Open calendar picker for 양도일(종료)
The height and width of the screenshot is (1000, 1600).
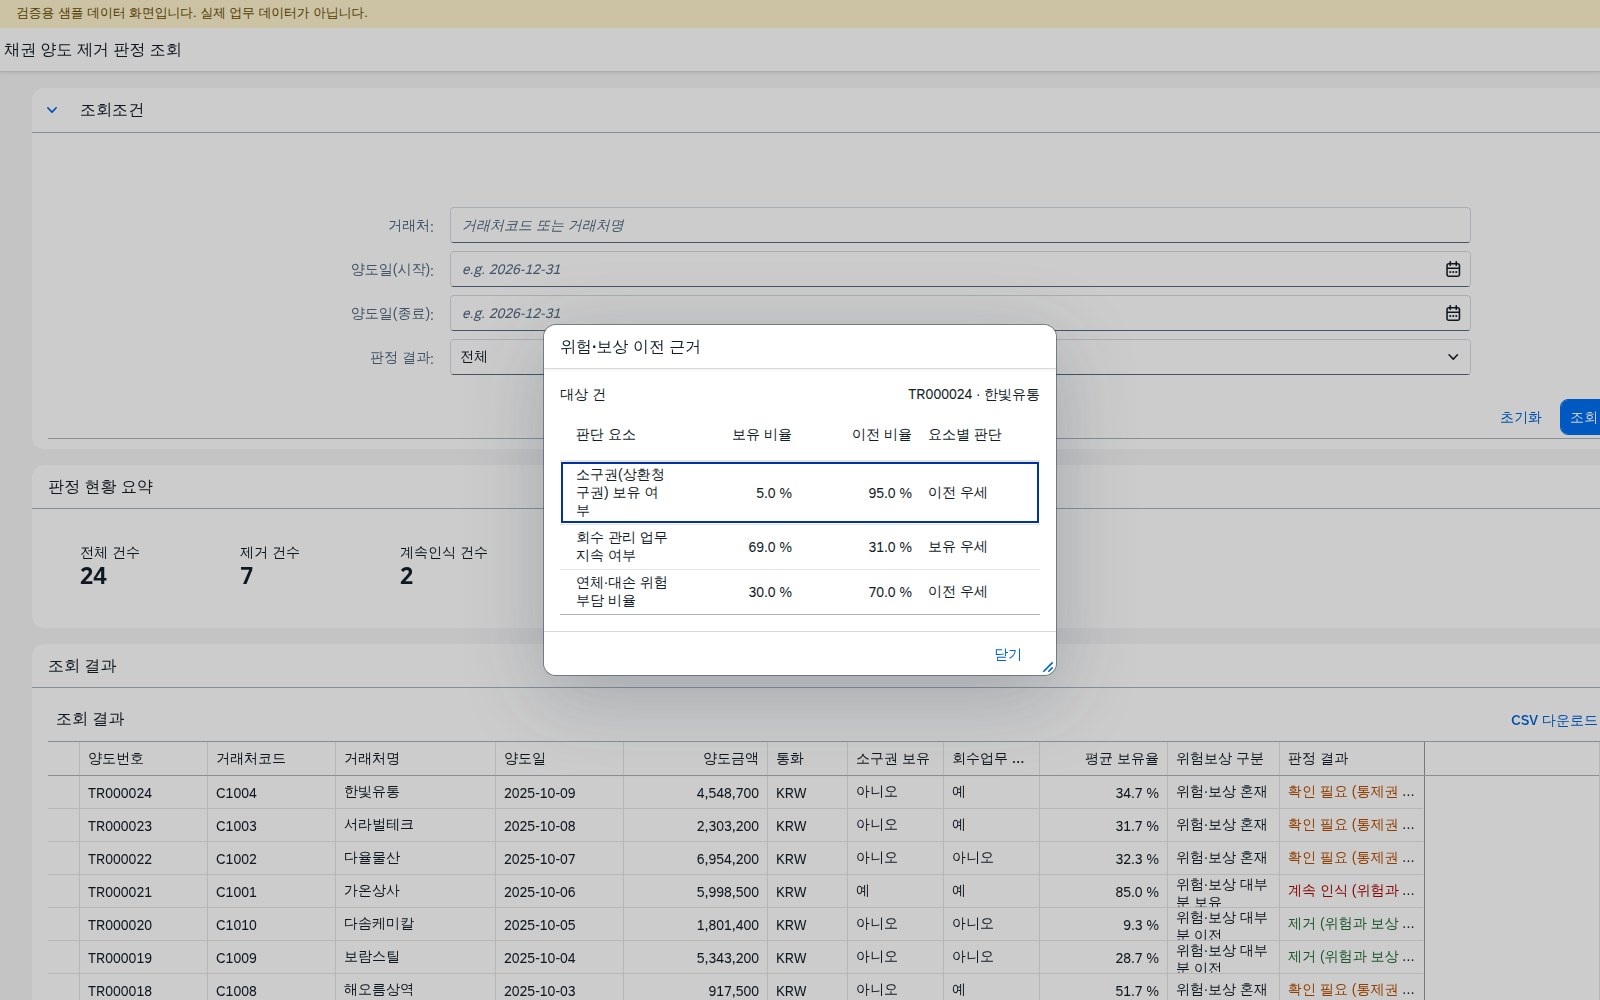pos(1453,313)
